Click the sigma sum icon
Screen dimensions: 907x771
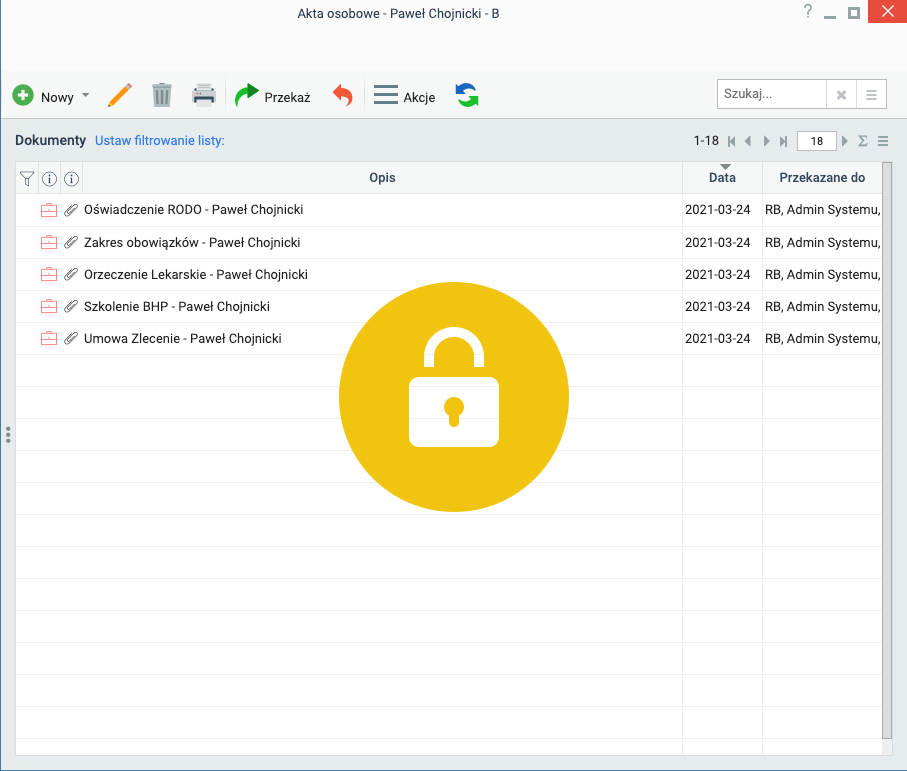(x=862, y=141)
